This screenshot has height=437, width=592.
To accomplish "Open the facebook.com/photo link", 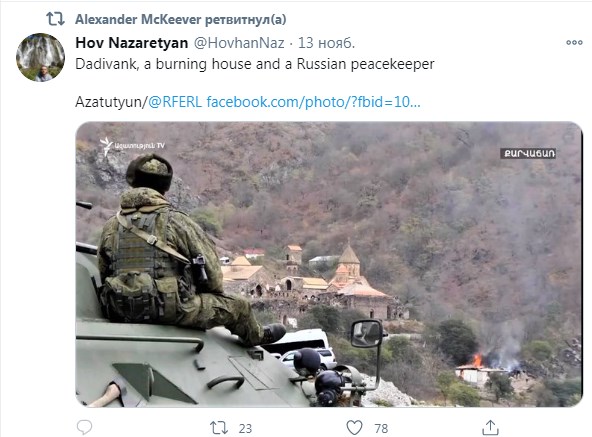I will tap(313, 102).
